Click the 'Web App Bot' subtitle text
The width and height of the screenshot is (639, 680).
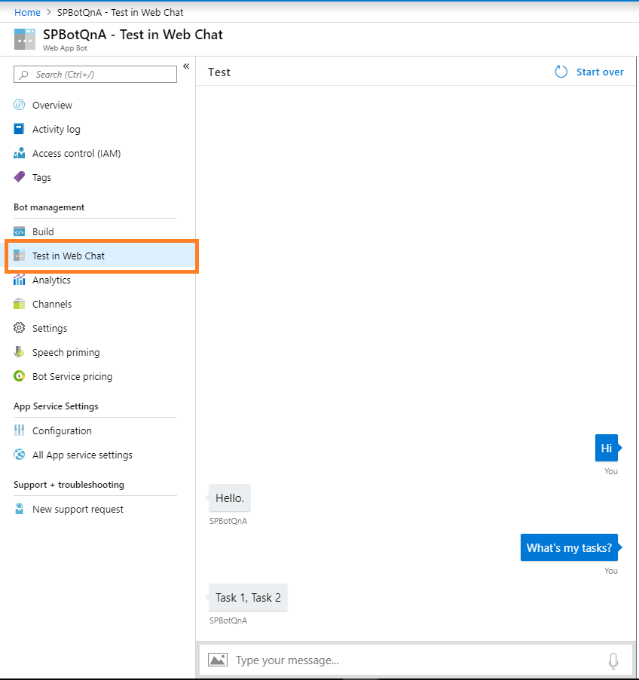click(65, 48)
